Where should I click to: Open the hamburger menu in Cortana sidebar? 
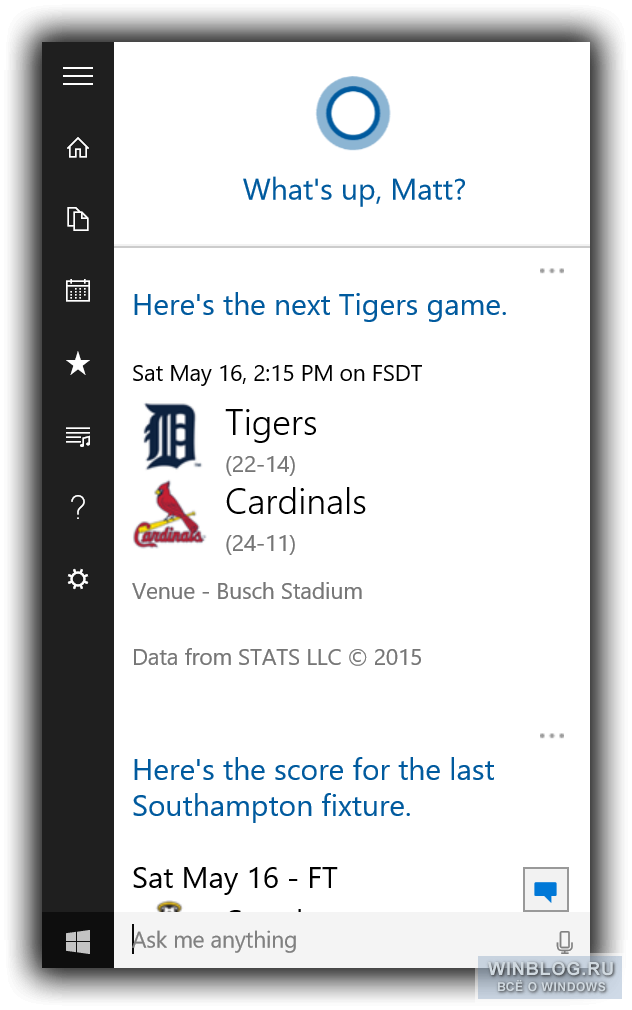point(78,76)
